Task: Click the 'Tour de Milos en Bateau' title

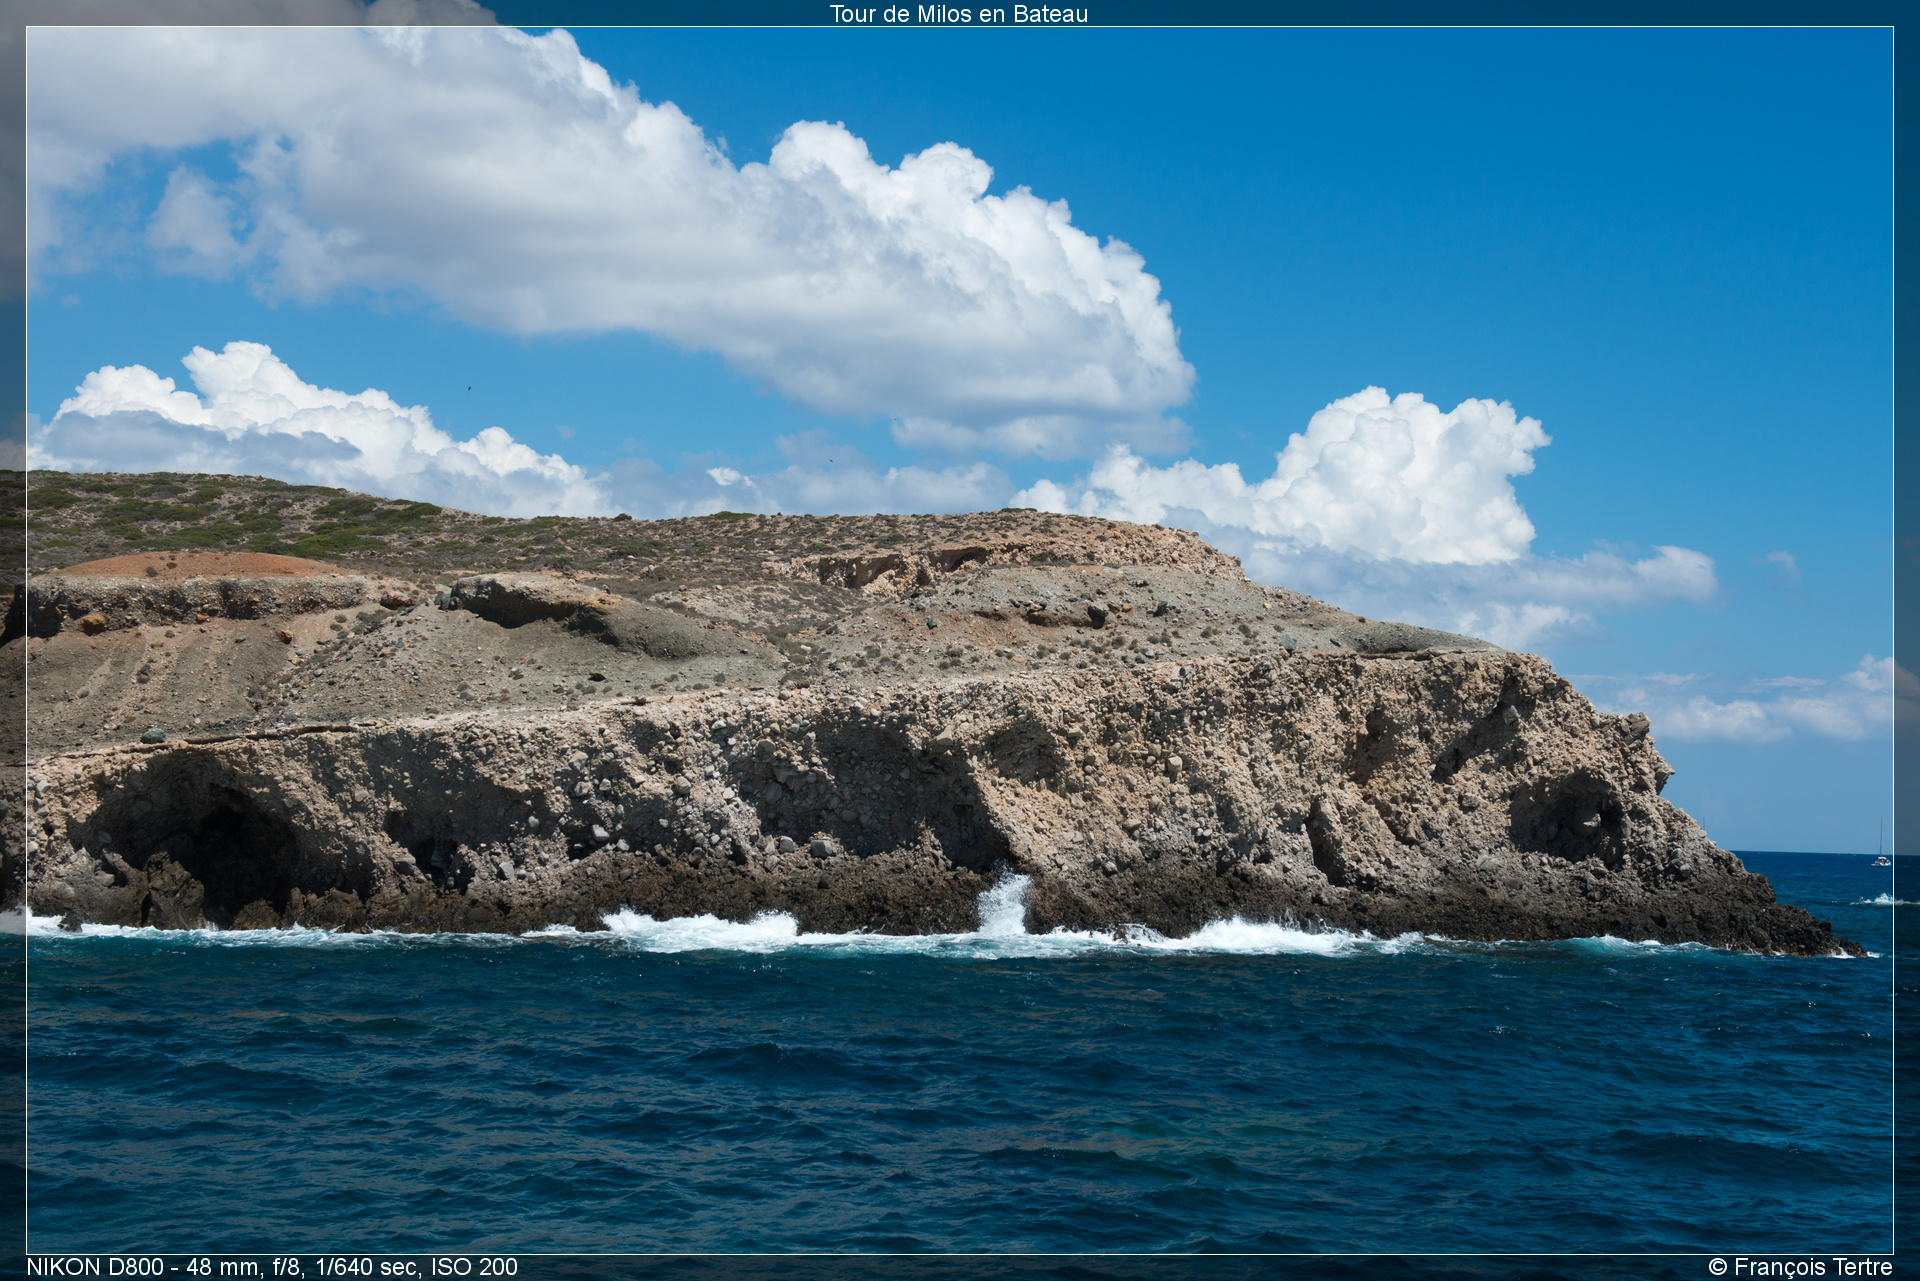Action: 958,14
